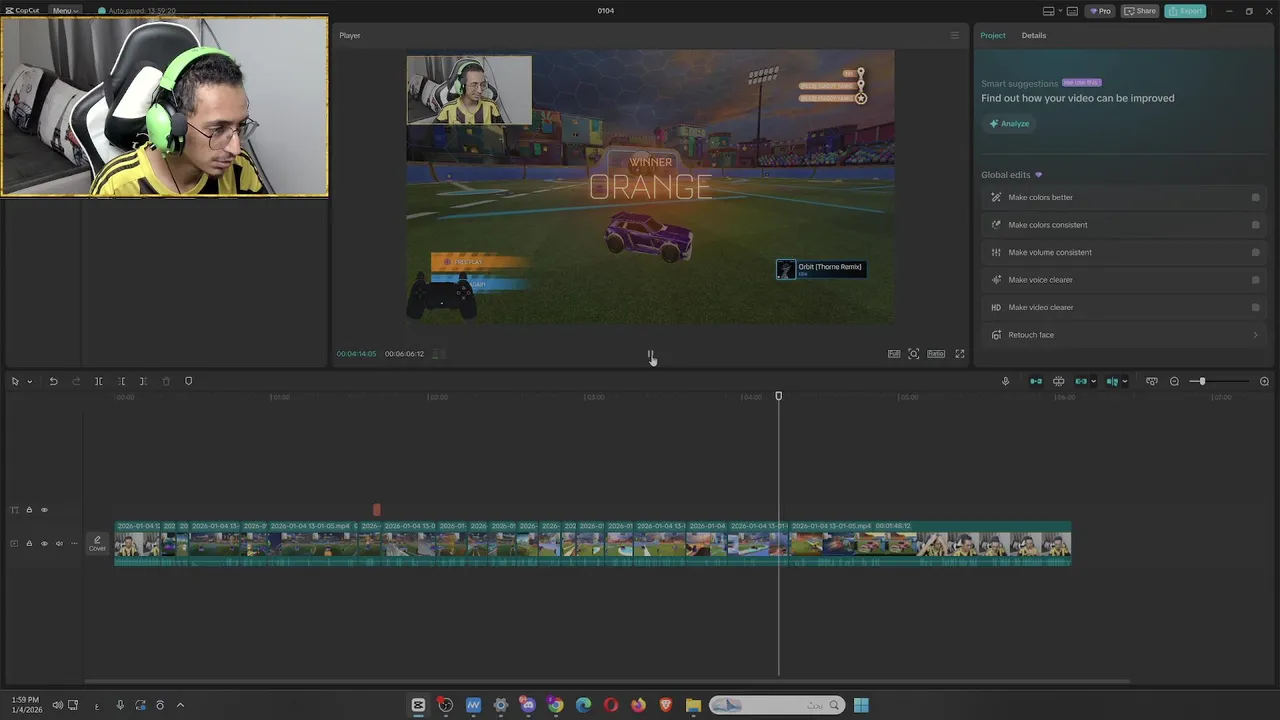The width and height of the screenshot is (1280, 720).
Task: Start voiceover recording with microphone icon
Action: [1006, 381]
